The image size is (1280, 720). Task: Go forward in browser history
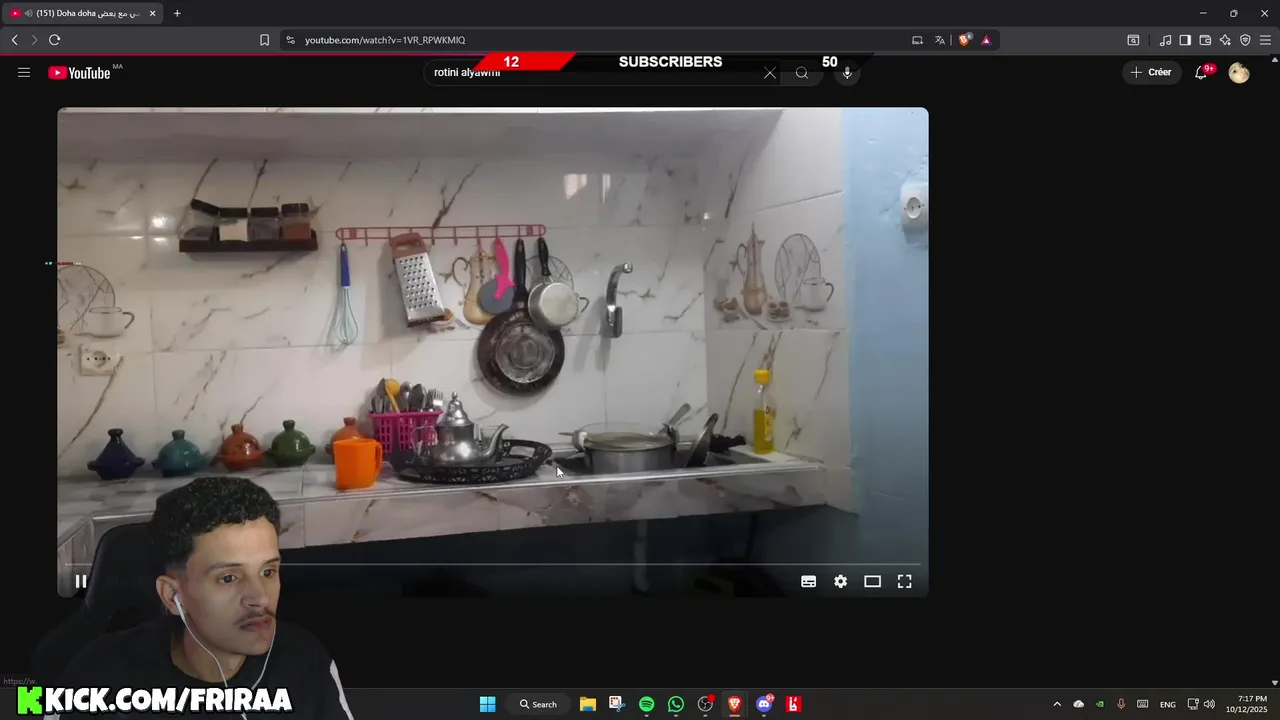(x=34, y=40)
